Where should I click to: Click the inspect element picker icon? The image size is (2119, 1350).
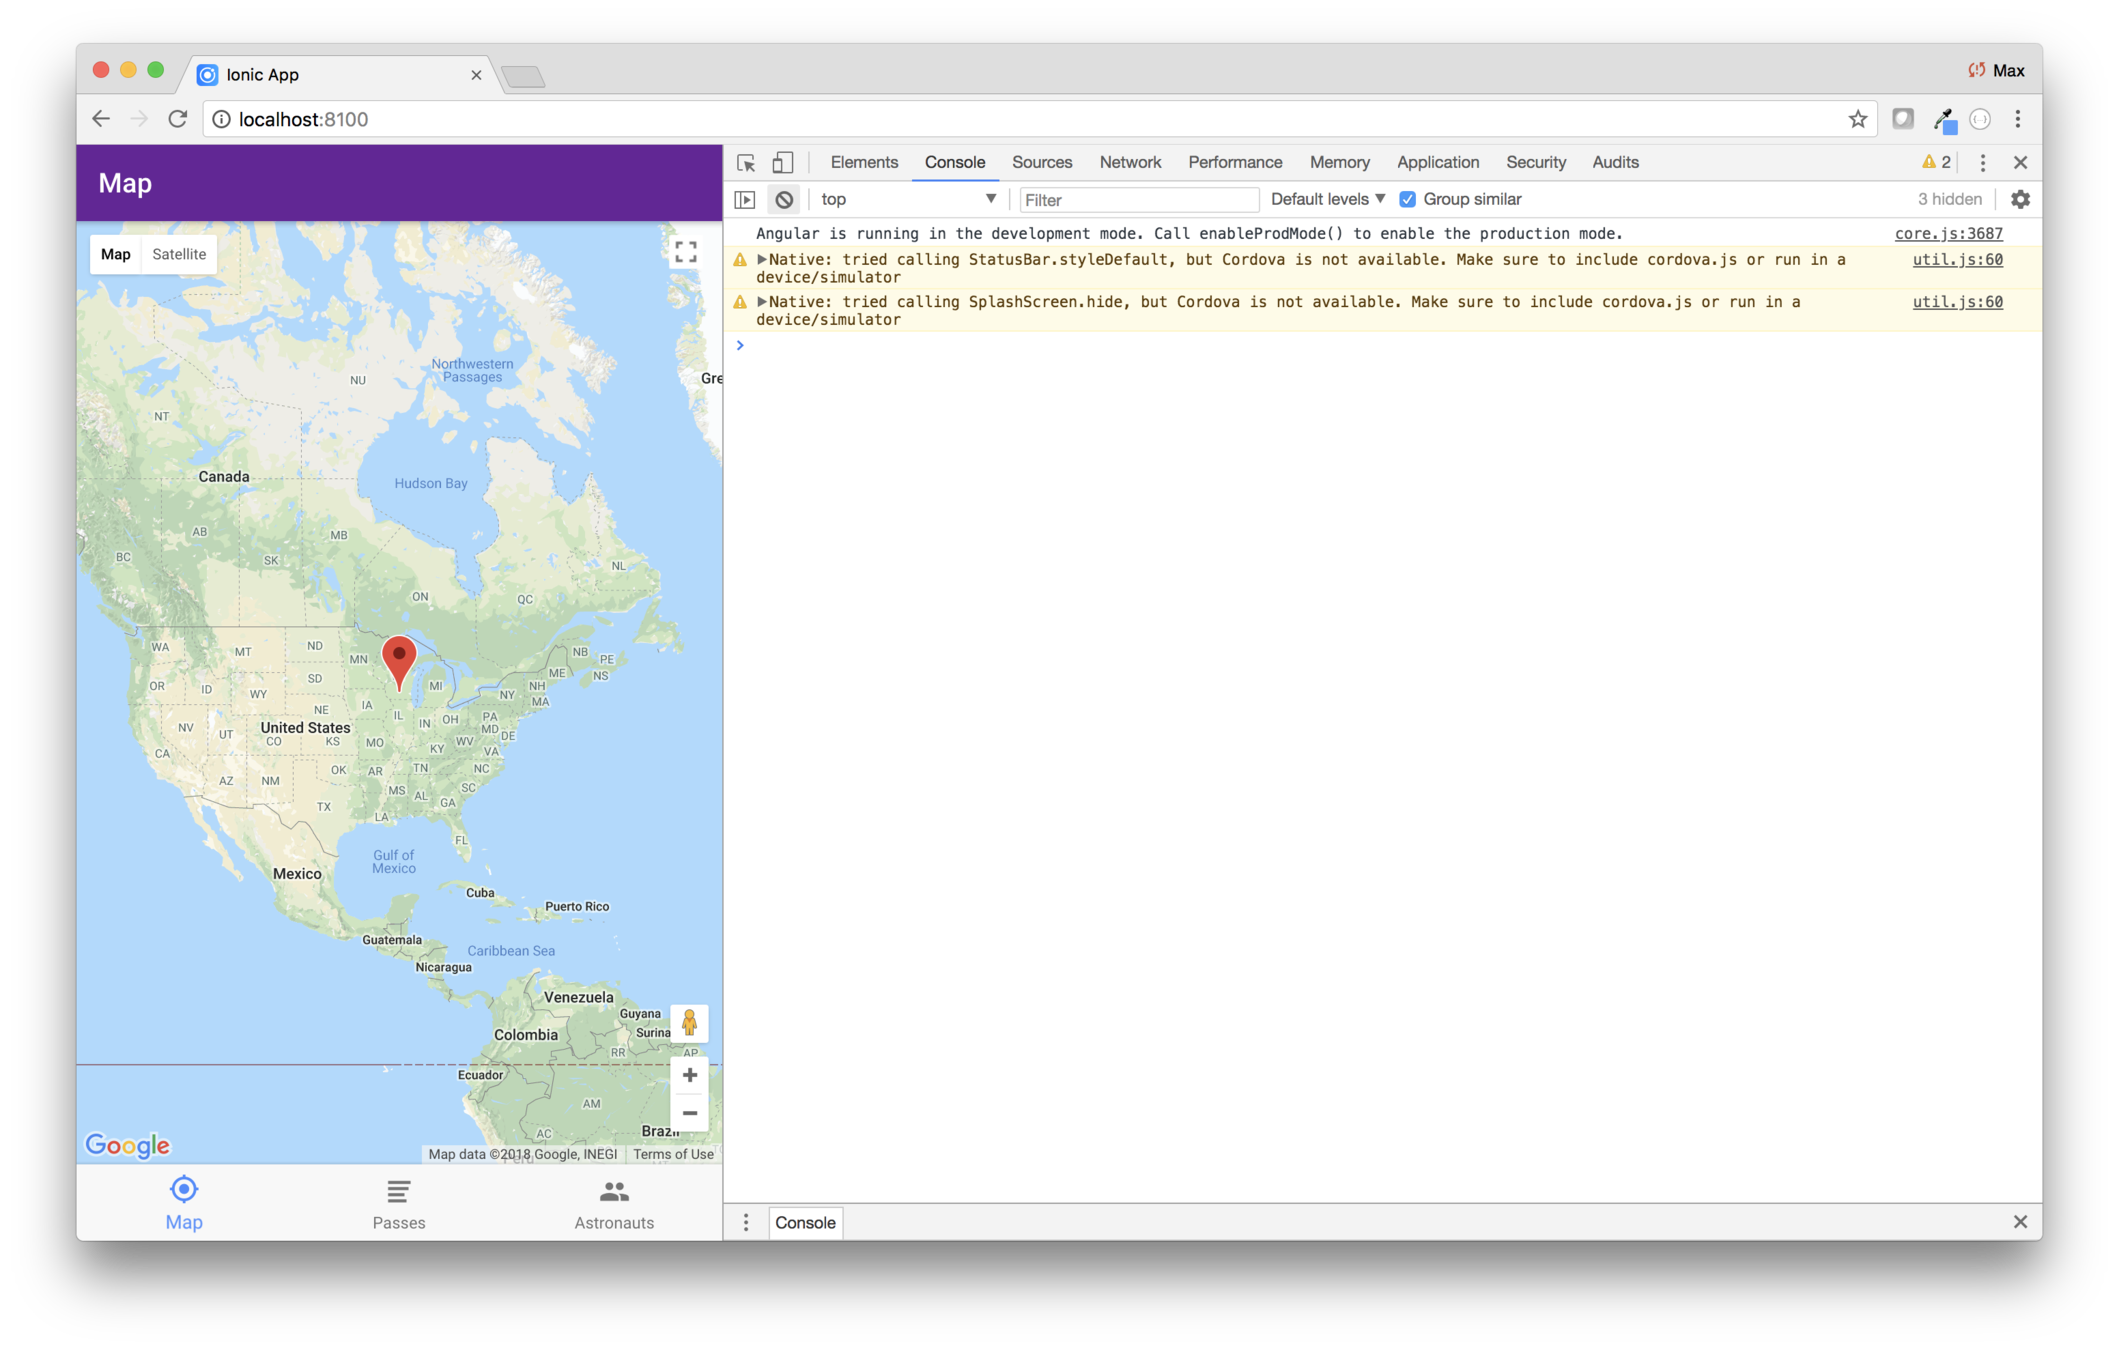tap(746, 163)
